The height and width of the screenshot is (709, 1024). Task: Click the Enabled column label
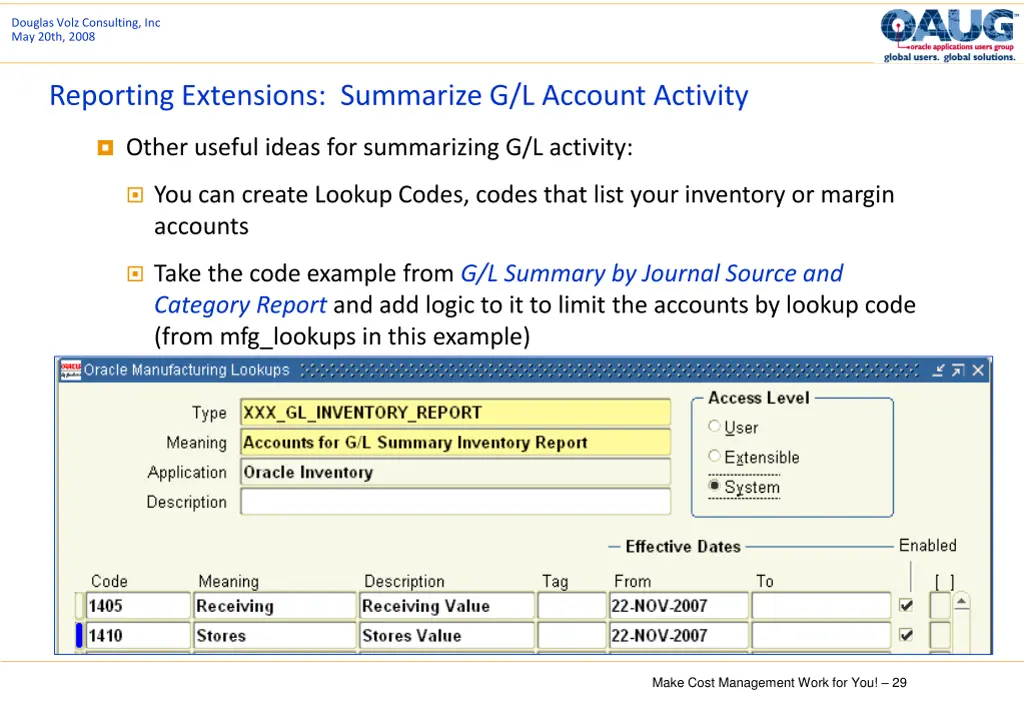coord(927,545)
